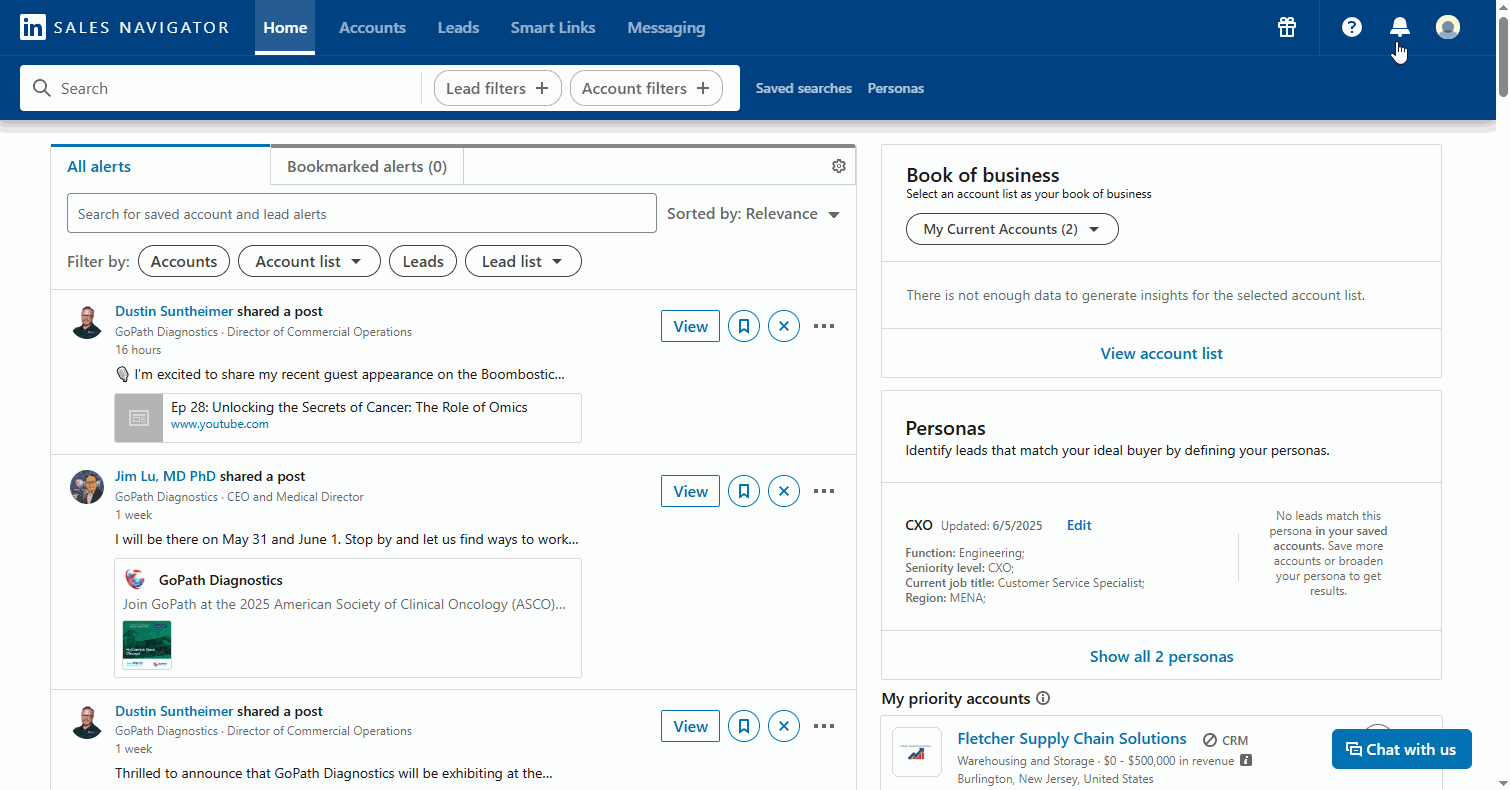1510x790 pixels.
Task: Switch to Bookmarked alerts (0) tab
Action: pyautogui.click(x=367, y=167)
